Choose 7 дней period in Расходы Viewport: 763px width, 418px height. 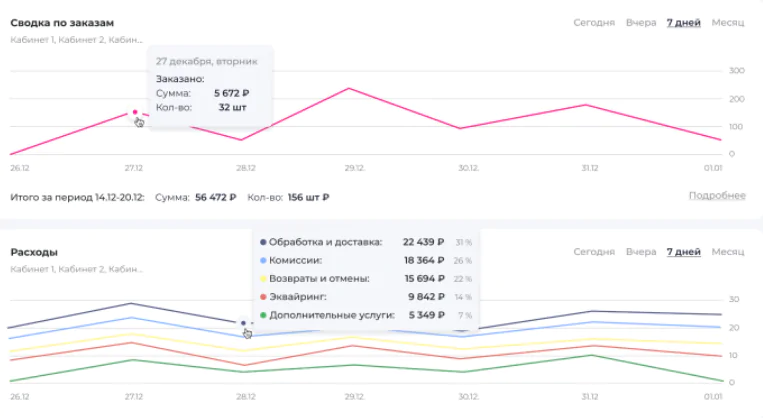click(x=683, y=252)
